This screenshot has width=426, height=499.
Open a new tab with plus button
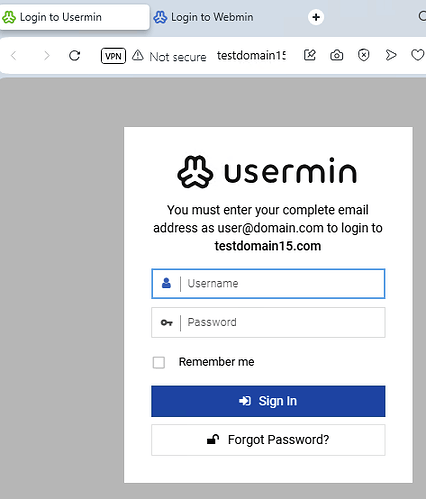click(x=316, y=17)
